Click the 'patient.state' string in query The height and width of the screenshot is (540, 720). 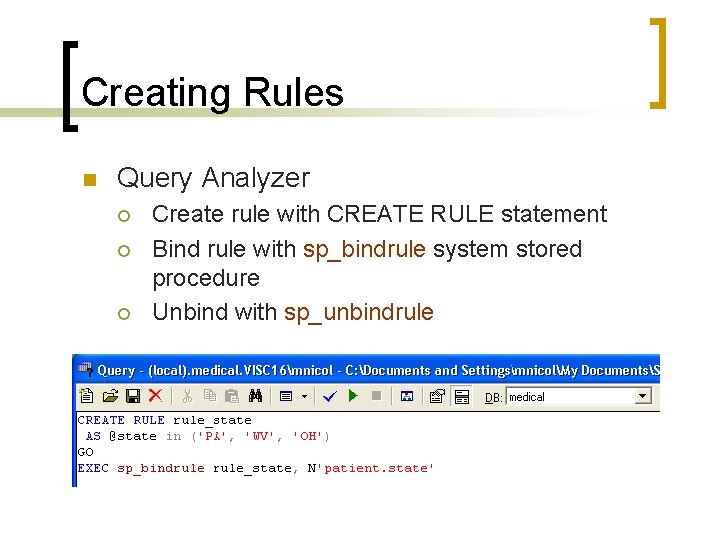(x=376, y=469)
